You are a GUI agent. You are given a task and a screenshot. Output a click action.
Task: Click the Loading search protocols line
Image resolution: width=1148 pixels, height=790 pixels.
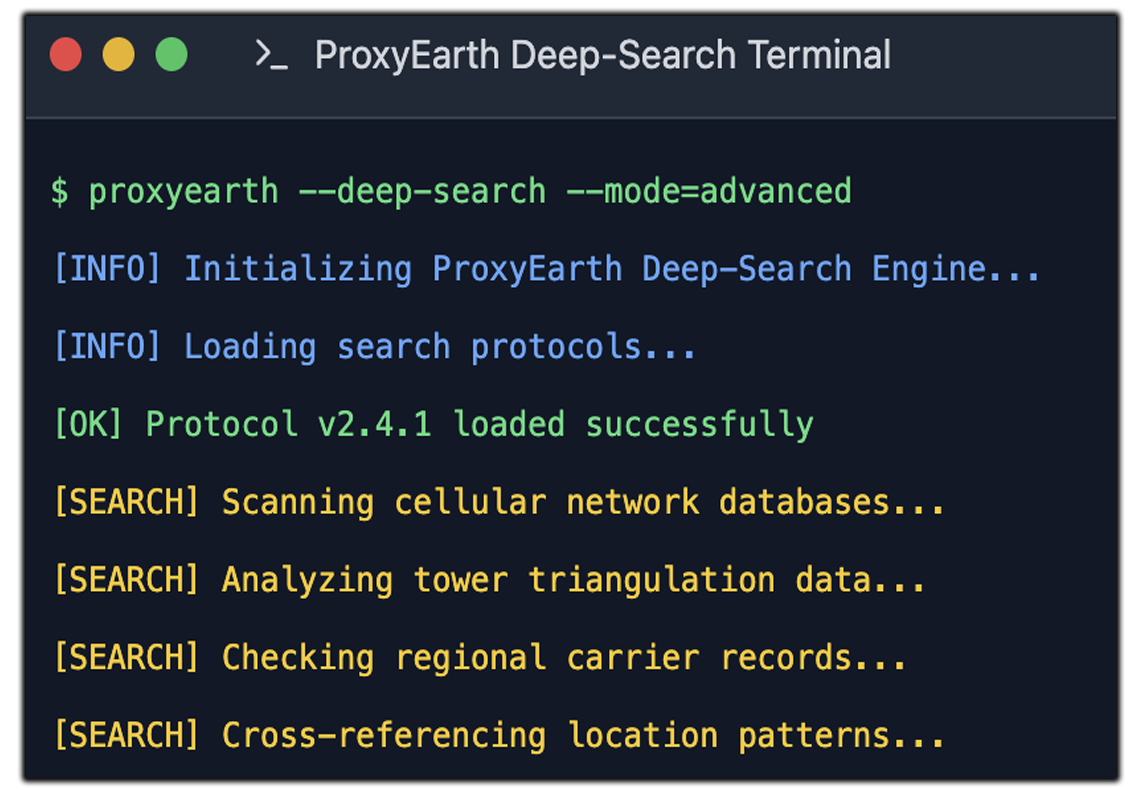coord(440,347)
